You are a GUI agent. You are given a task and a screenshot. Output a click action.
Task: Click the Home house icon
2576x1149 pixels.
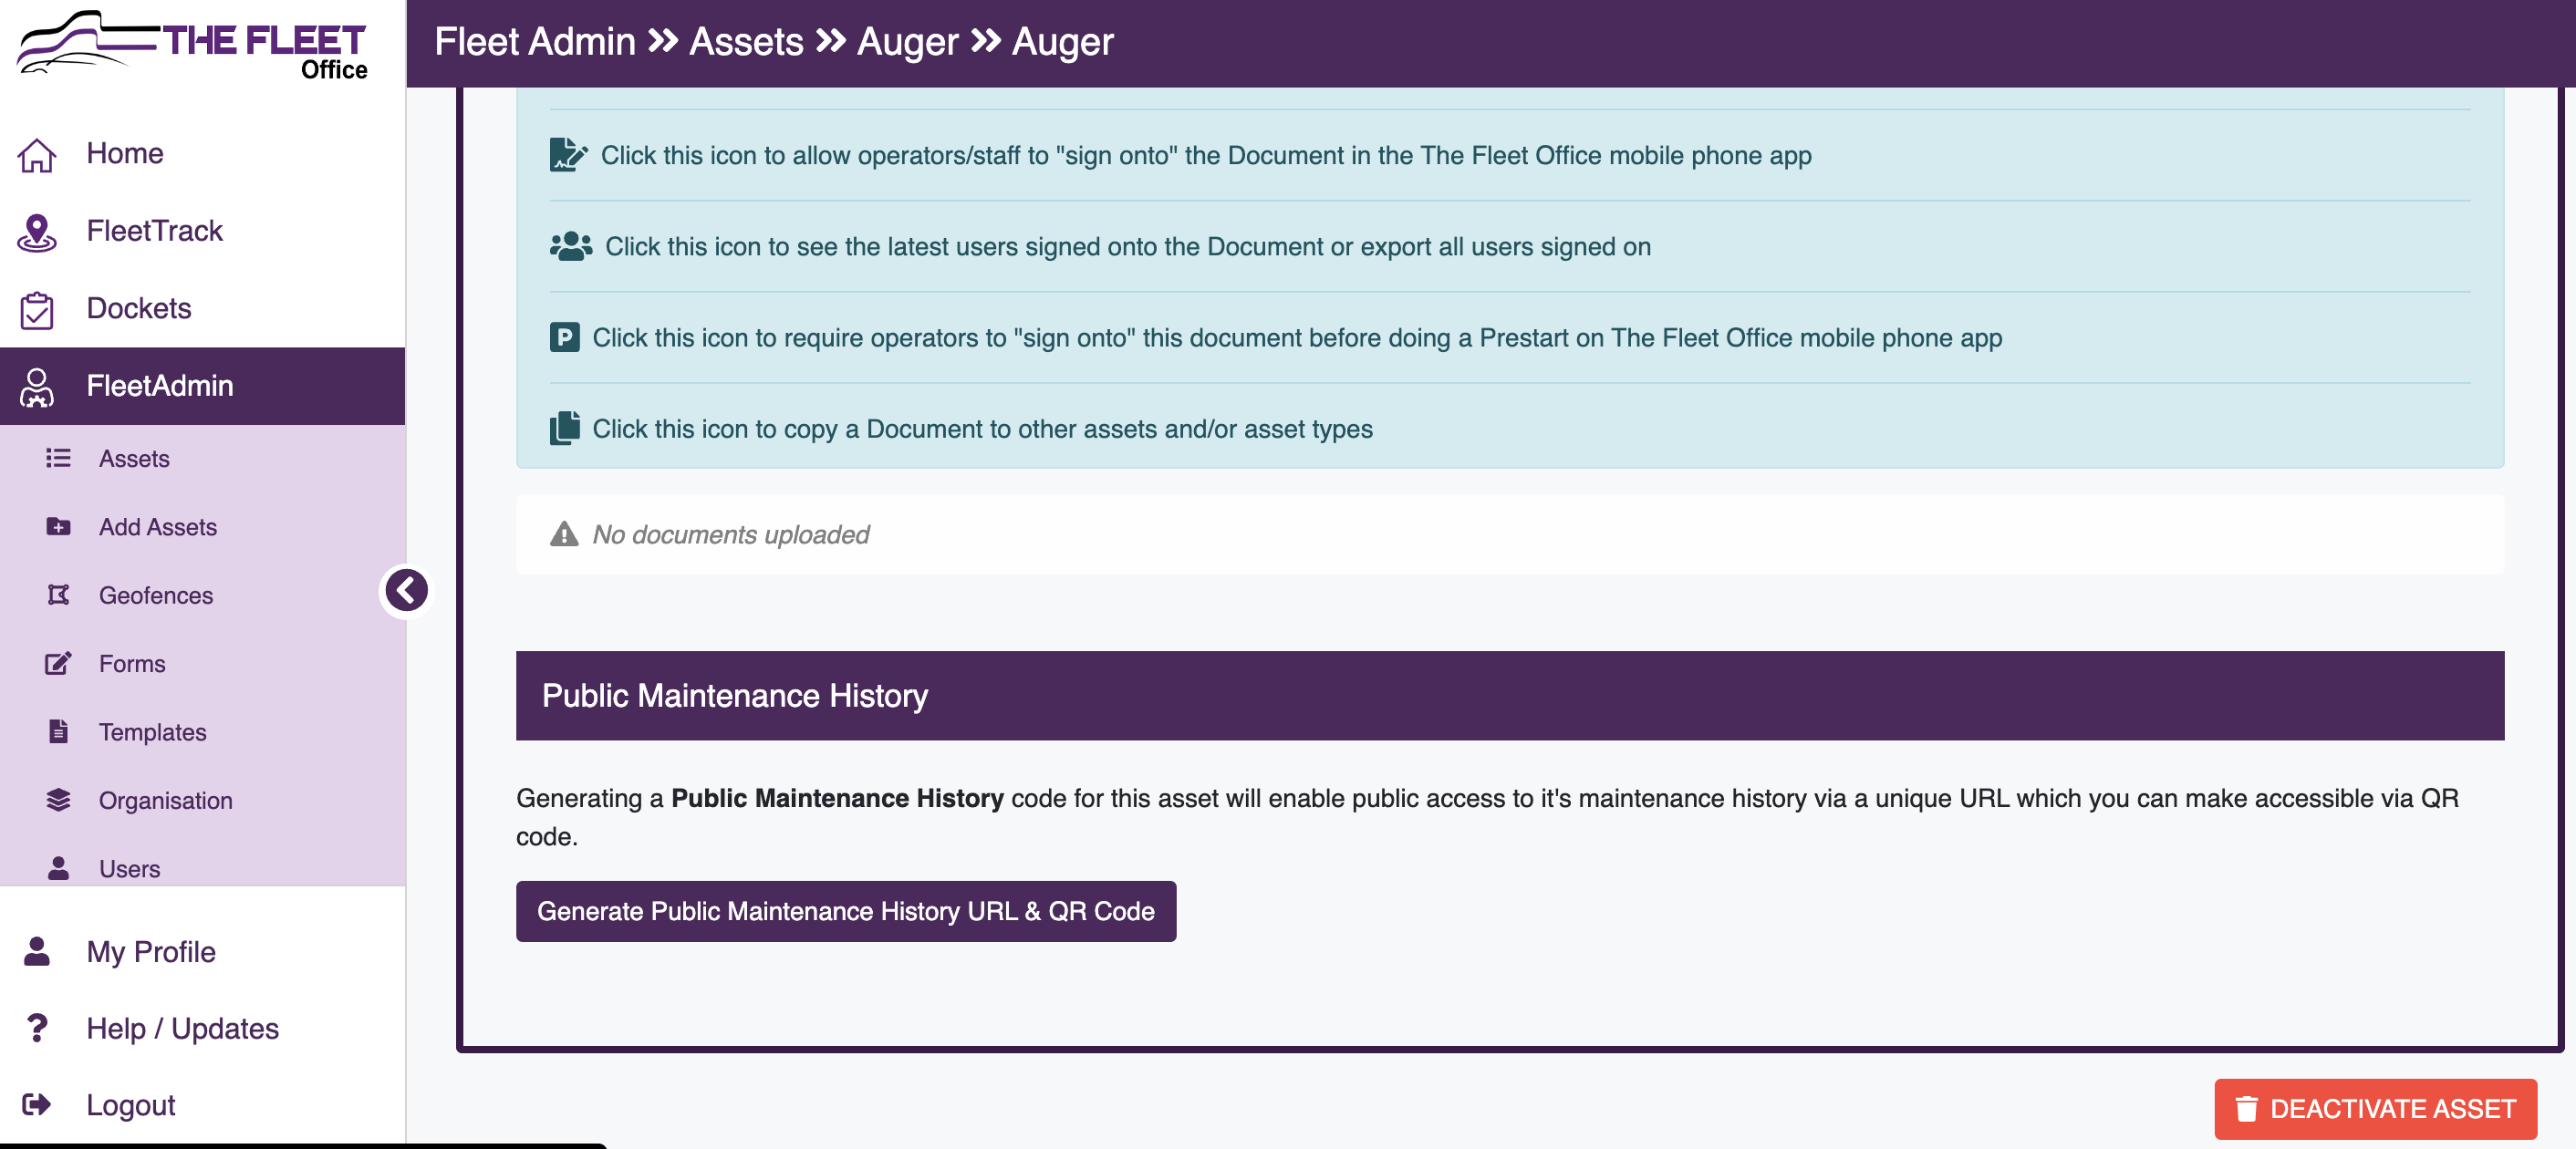(37, 154)
